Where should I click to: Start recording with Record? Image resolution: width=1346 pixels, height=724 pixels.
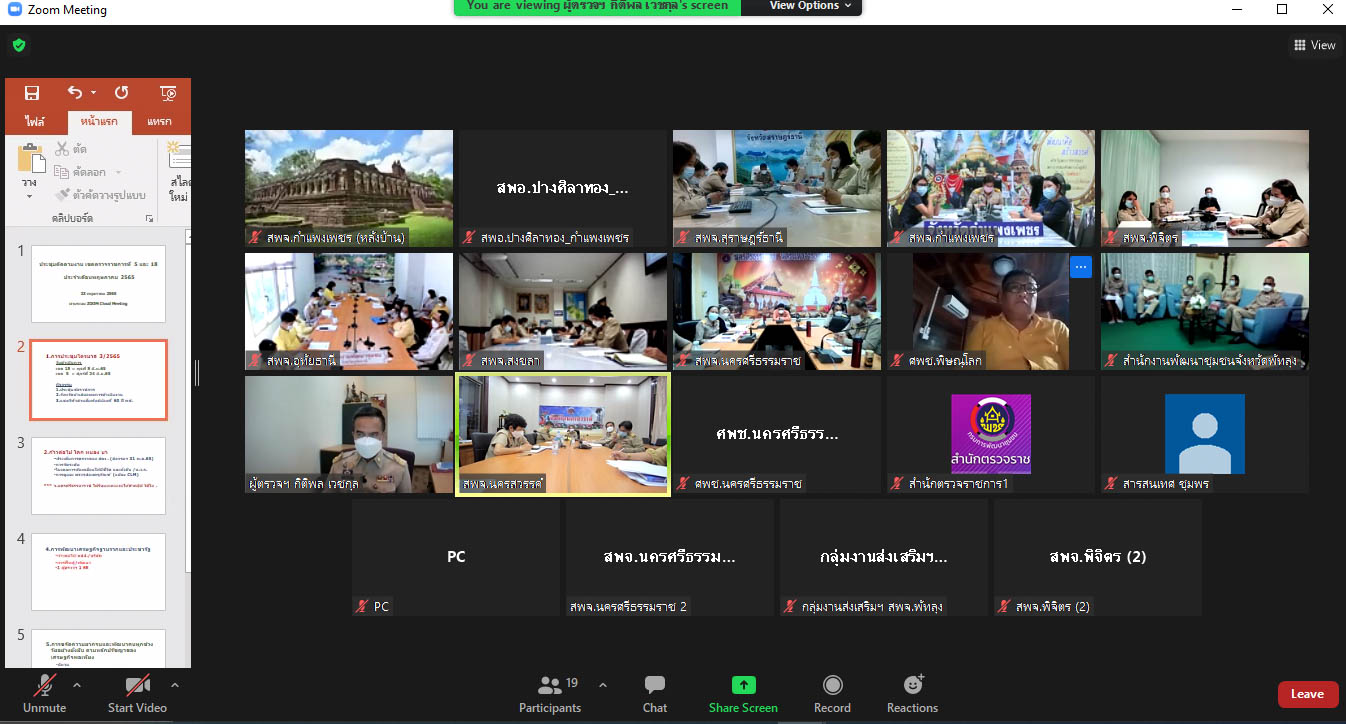(x=832, y=693)
